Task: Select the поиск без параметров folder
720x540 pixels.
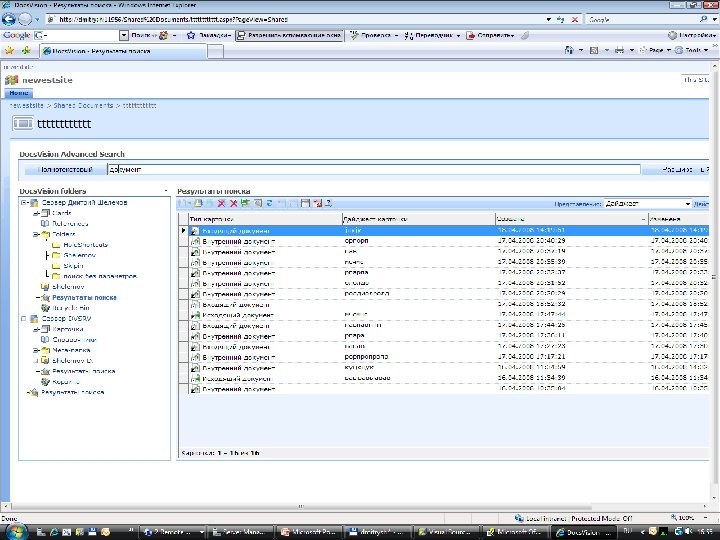Action: coord(100,276)
